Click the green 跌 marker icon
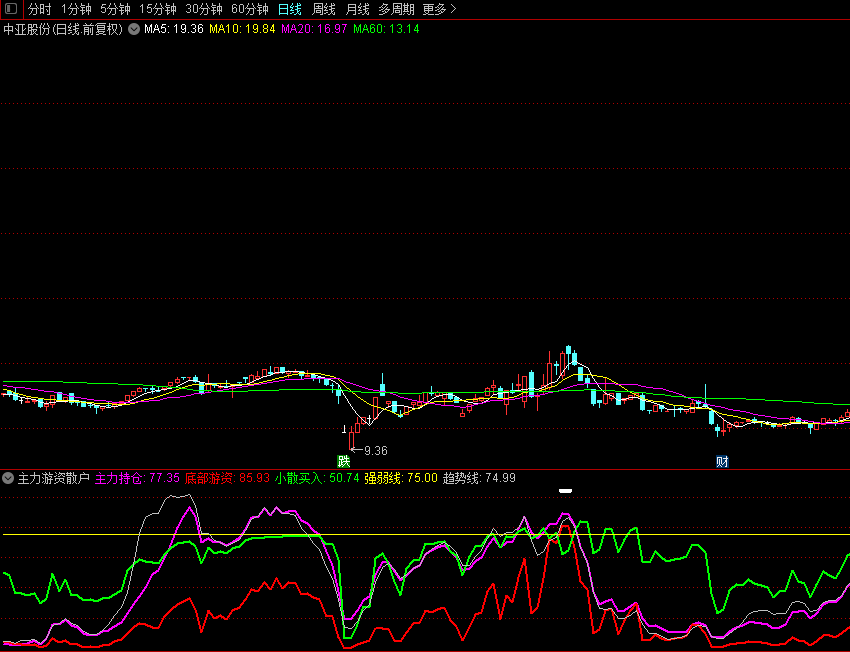This screenshot has width=850, height=652. pos(344,461)
